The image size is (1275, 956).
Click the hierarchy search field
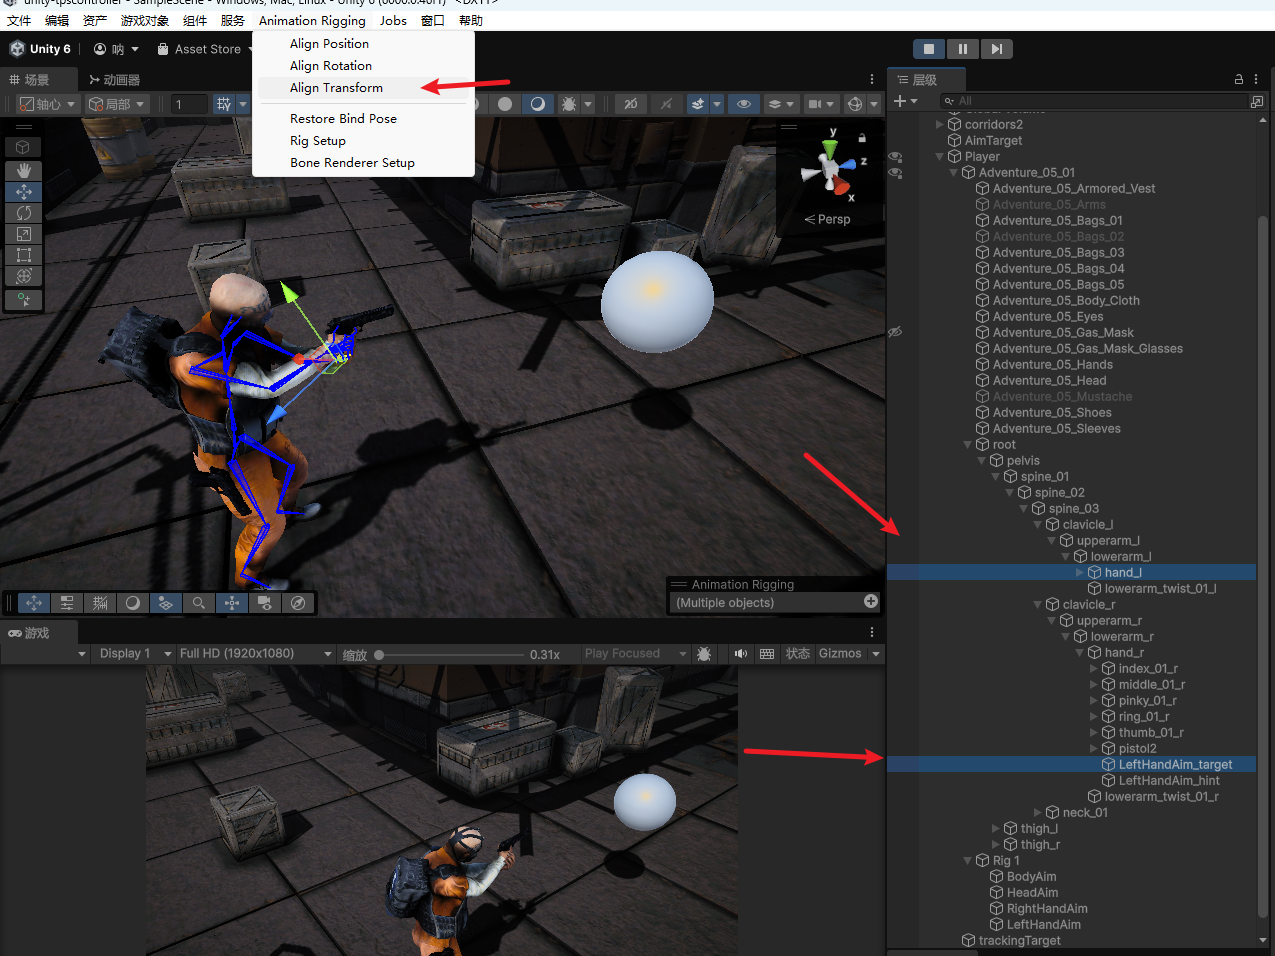pos(1094,101)
